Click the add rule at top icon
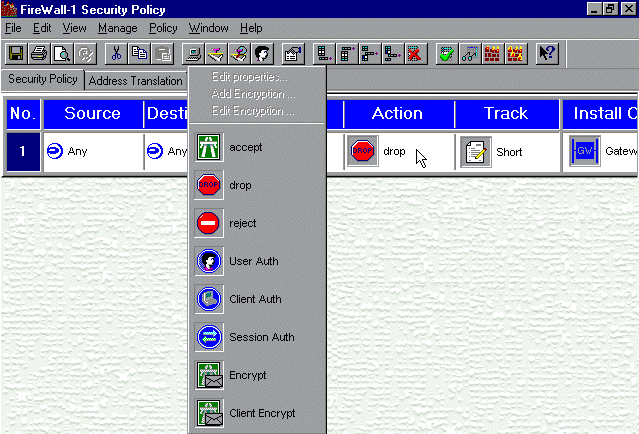The image size is (639, 434). coord(347,53)
